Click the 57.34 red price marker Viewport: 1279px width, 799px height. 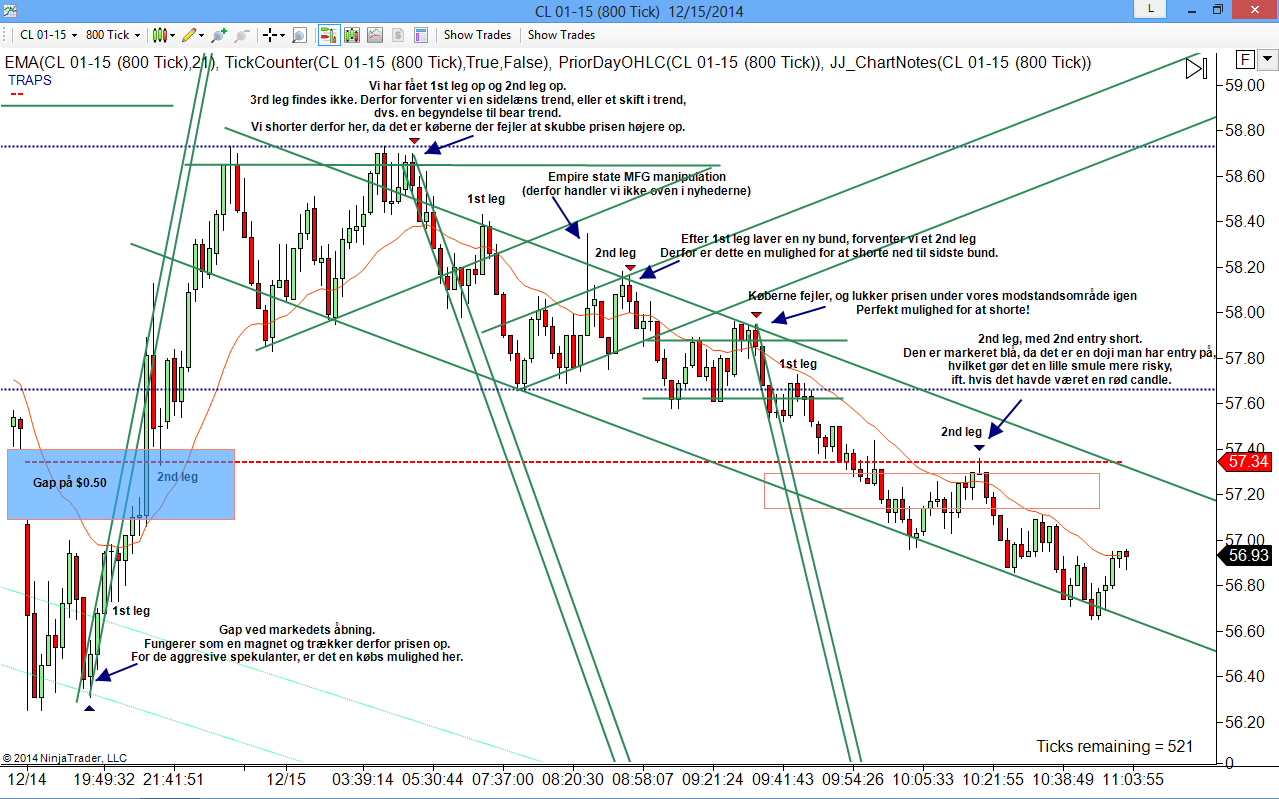1246,461
